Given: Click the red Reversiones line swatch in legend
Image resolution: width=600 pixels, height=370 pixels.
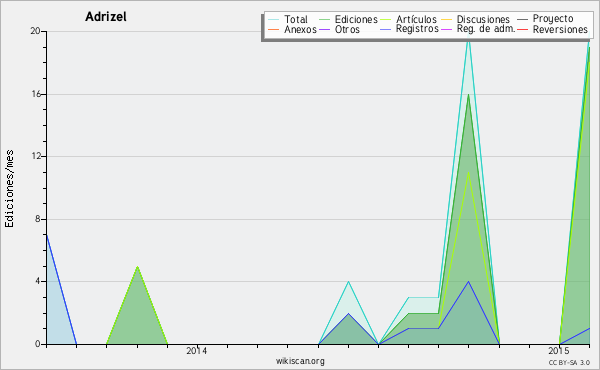Looking at the screenshot, I should click(523, 30).
